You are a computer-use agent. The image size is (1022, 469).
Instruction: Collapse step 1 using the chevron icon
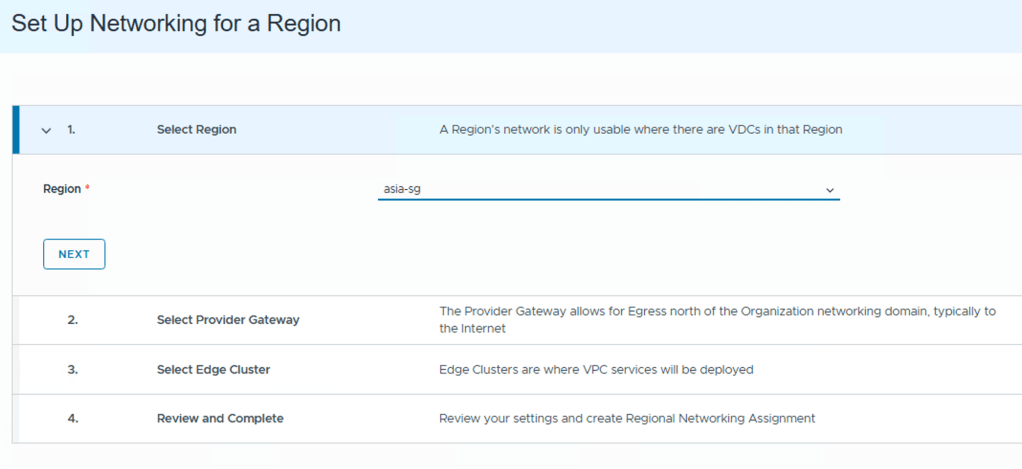(x=46, y=130)
